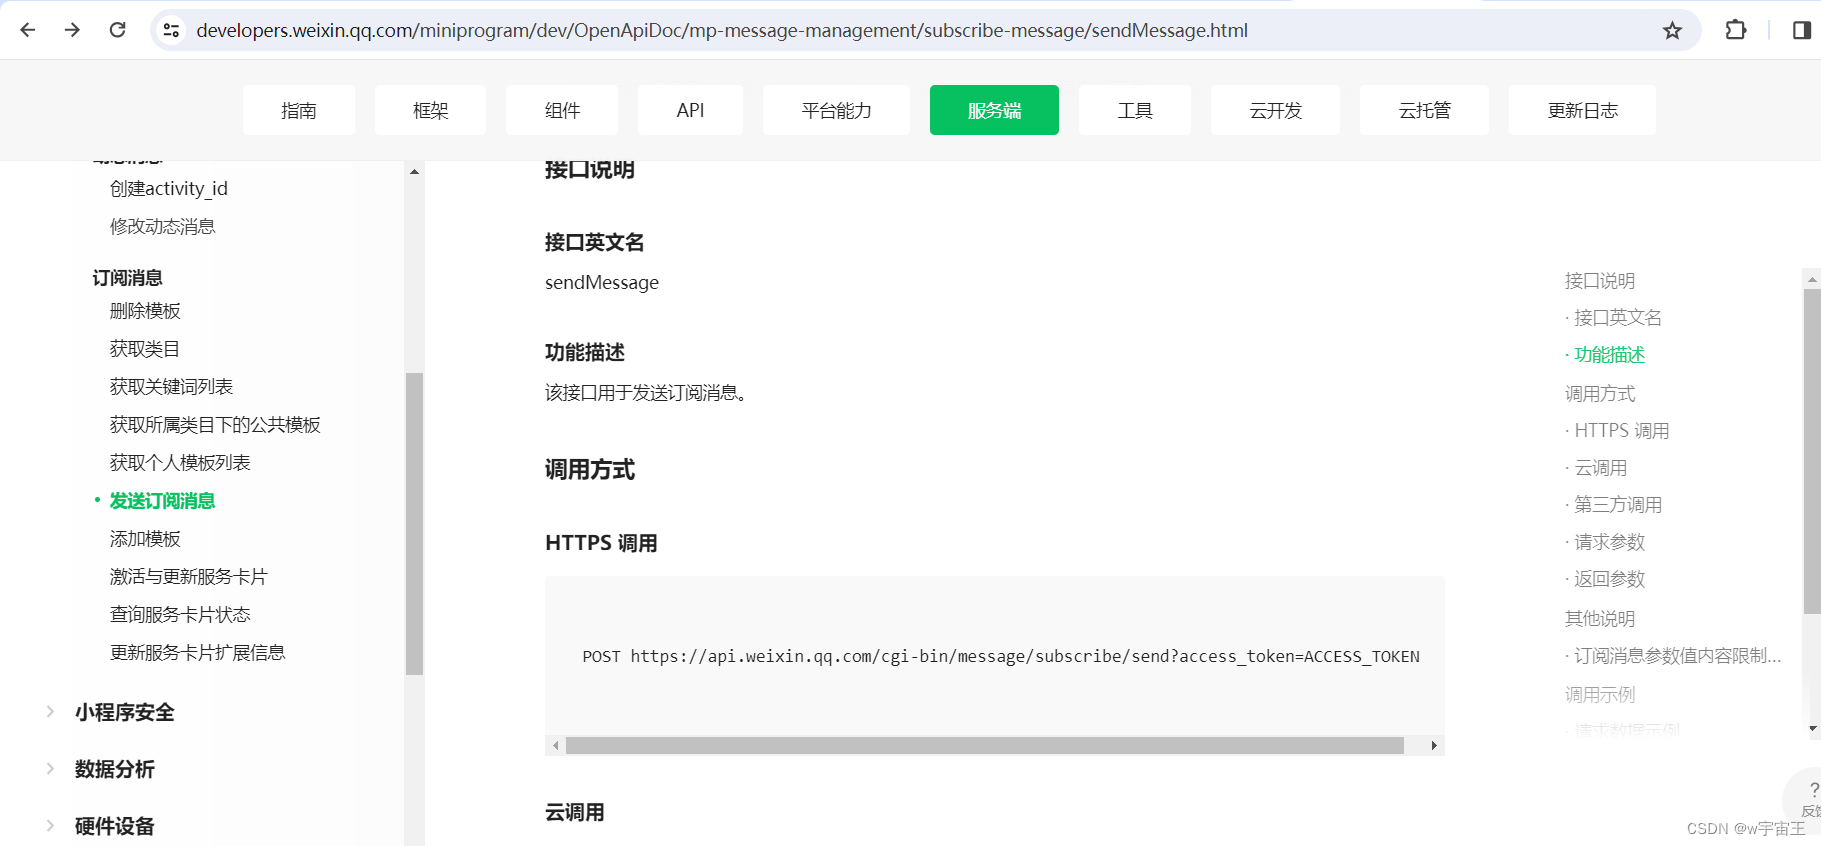Jump to 接口英文名 in outline
This screenshot has height=846, width=1821.
coord(1618,318)
